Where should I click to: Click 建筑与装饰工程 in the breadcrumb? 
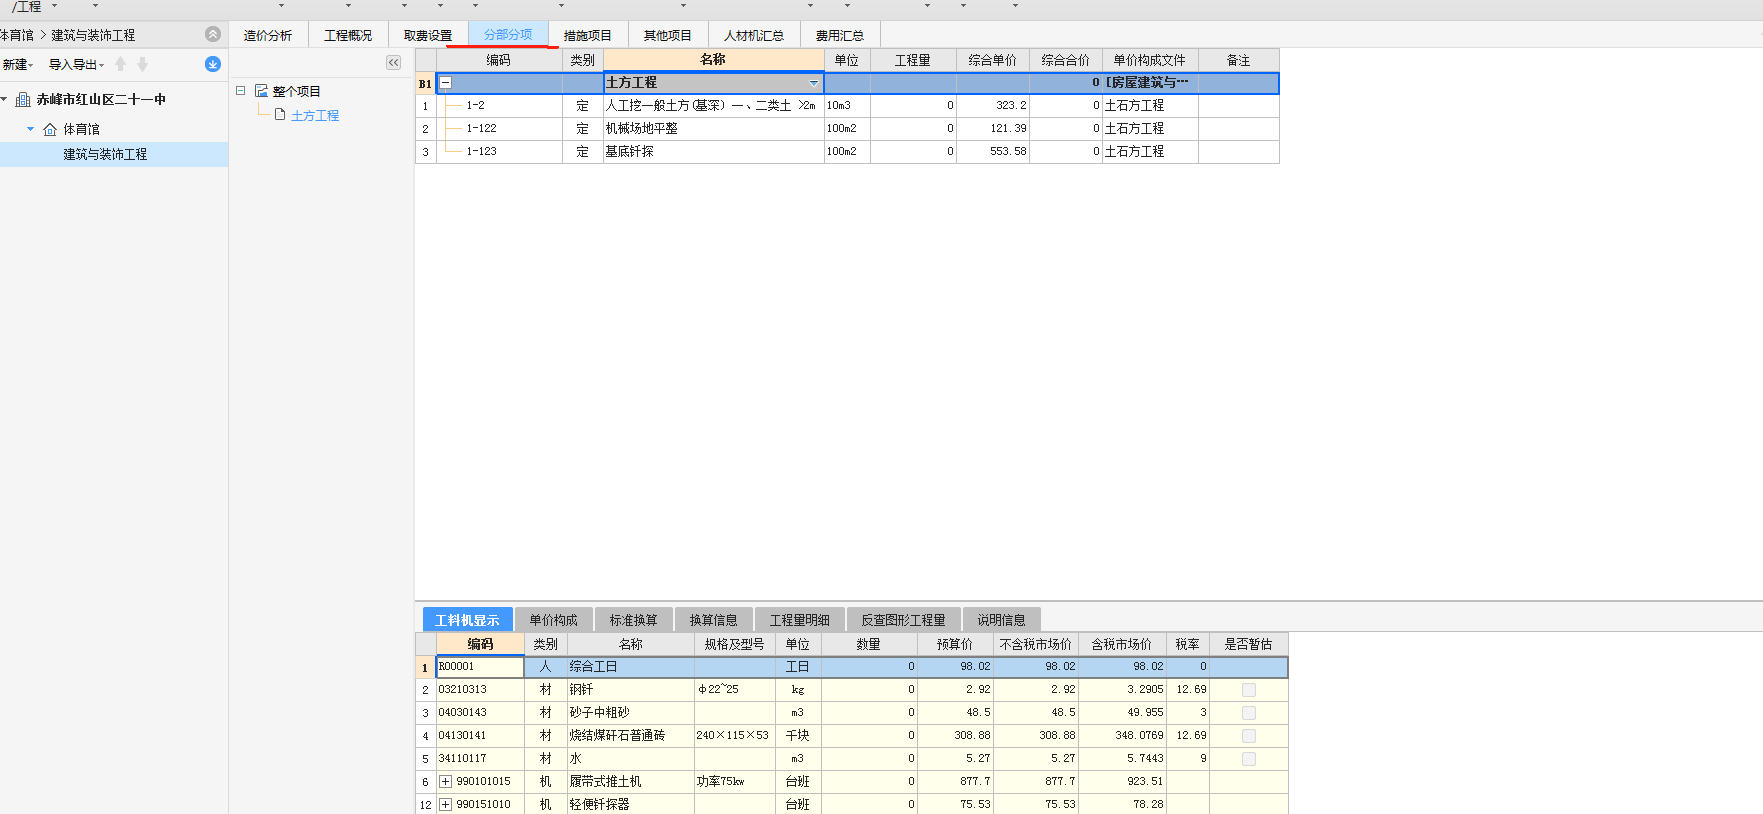(93, 35)
